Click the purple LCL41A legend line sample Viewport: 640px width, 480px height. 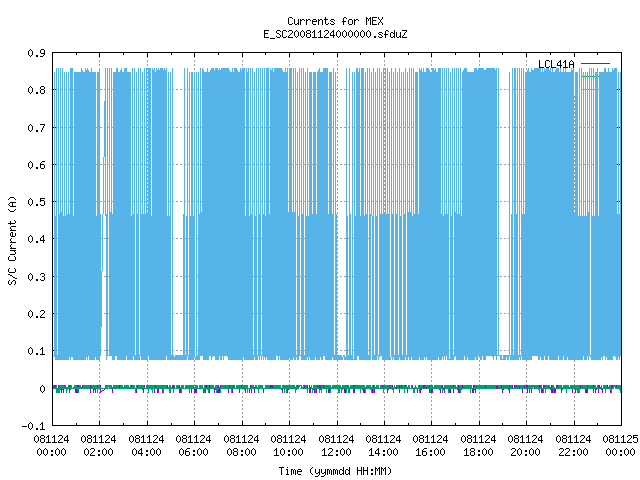[595, 64]
